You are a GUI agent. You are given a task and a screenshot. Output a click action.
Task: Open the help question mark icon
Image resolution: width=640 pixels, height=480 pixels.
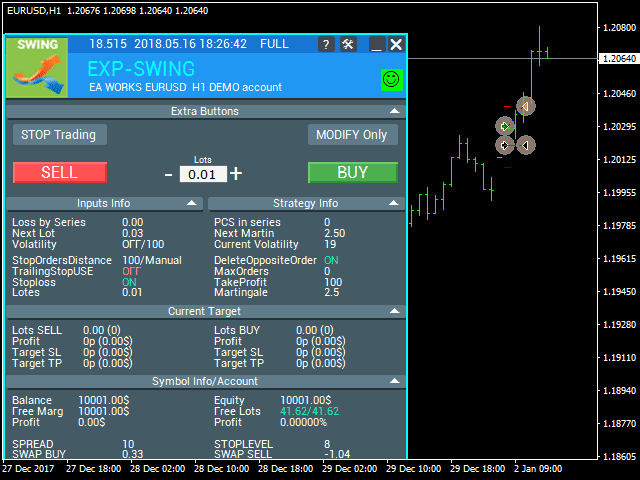[327, 44]
